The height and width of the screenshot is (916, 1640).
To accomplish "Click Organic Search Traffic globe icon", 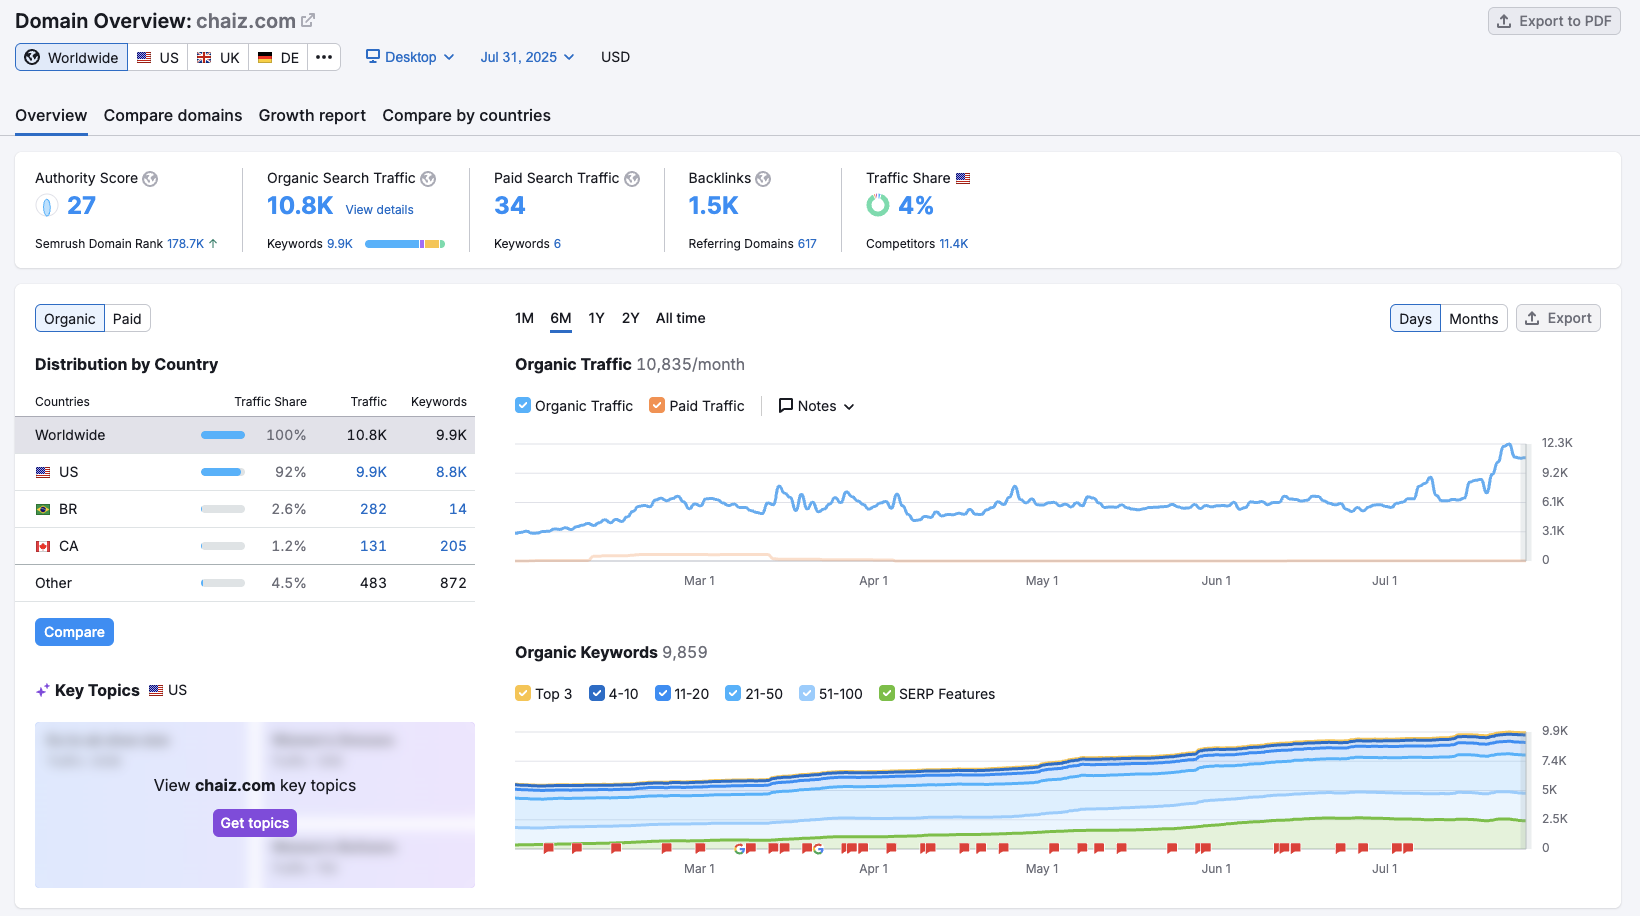I will coord(428,179).
